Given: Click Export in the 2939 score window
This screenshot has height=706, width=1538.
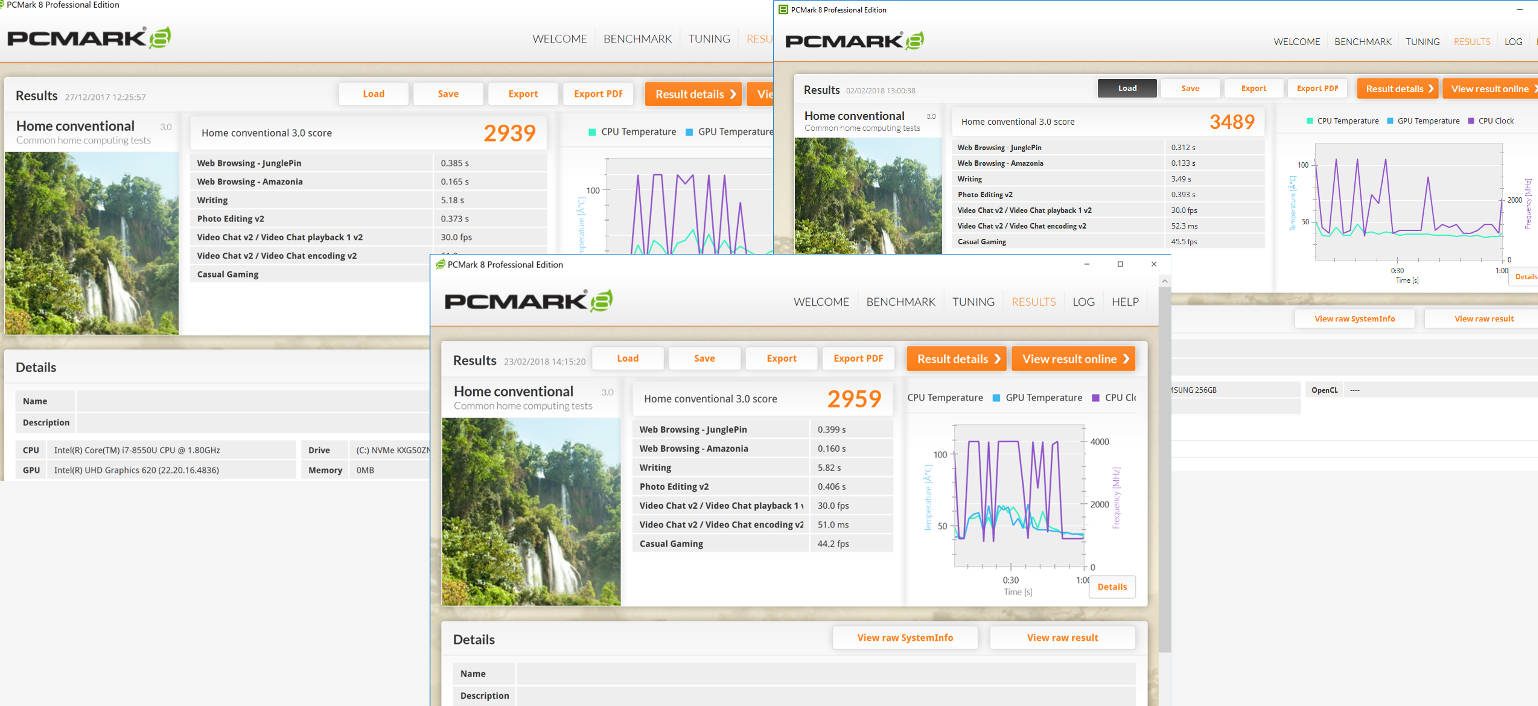Looking at the screenshot, I should point(523,94).
